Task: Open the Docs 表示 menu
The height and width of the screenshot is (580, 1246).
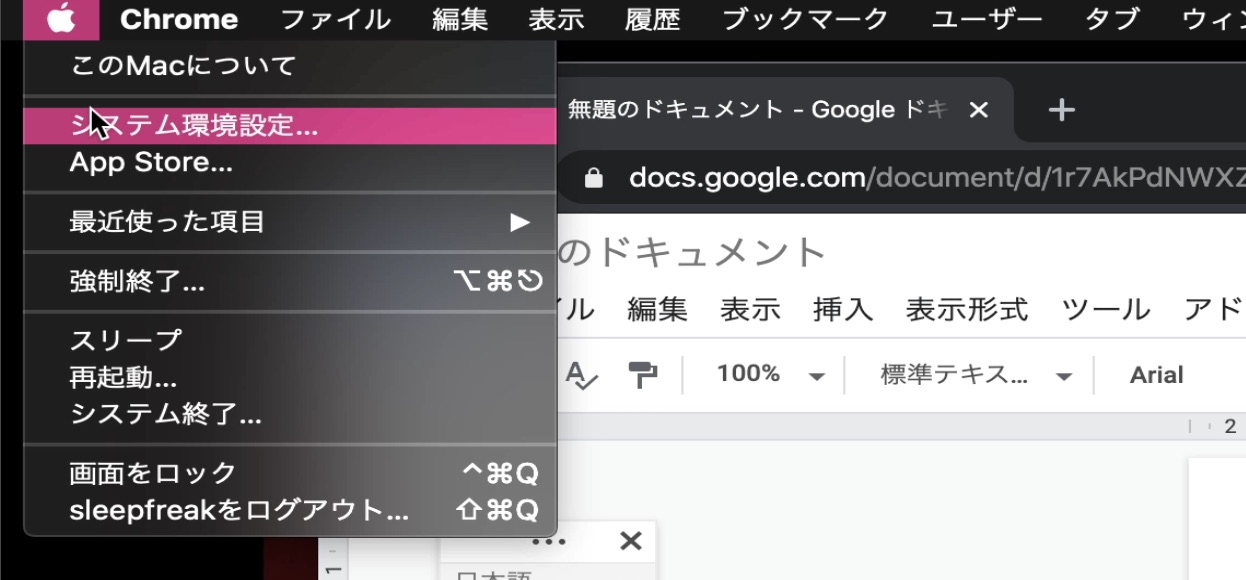Action: click(x=750, y=310)
